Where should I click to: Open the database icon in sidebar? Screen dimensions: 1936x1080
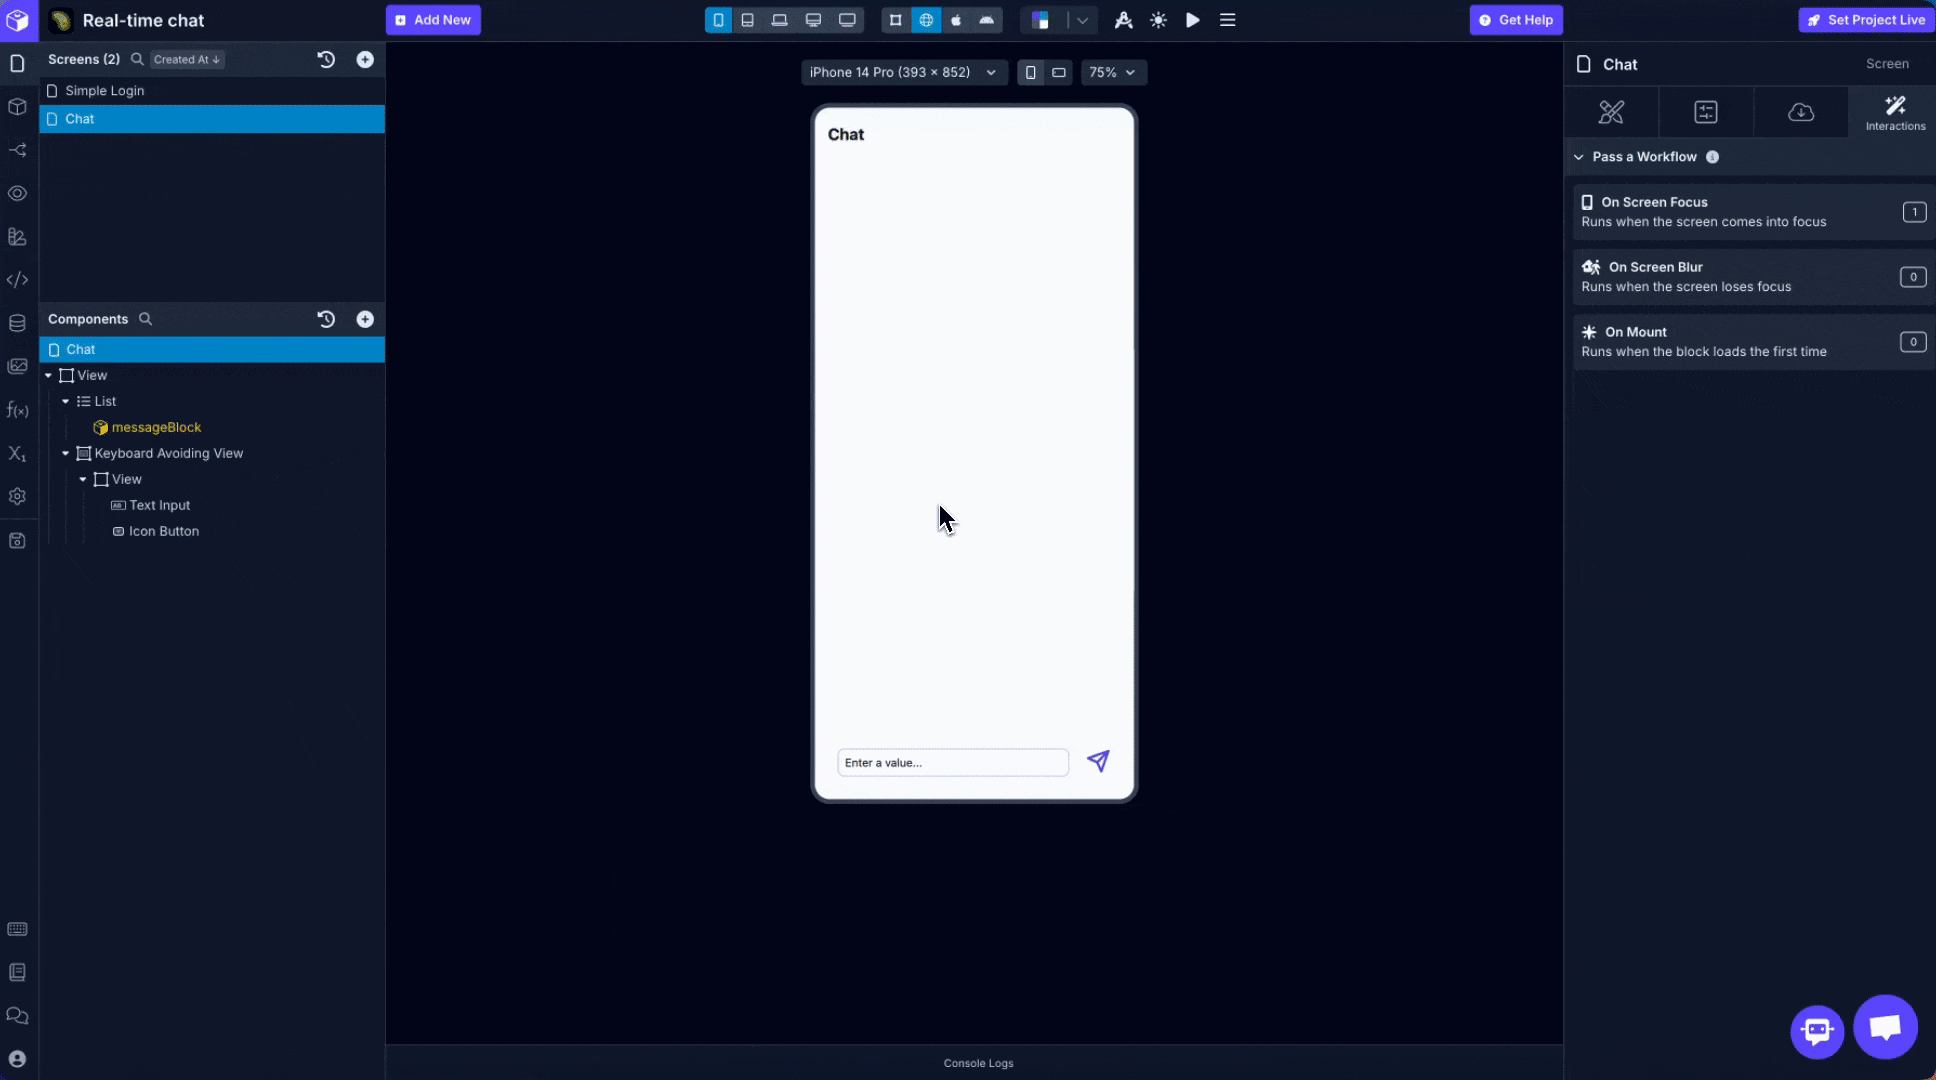(17, 323)
